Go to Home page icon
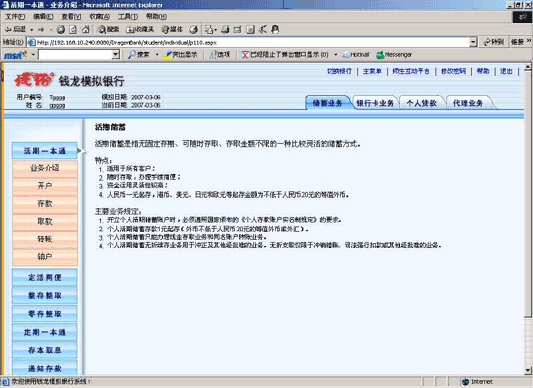The image size is (533, 388). click(86, 30)
